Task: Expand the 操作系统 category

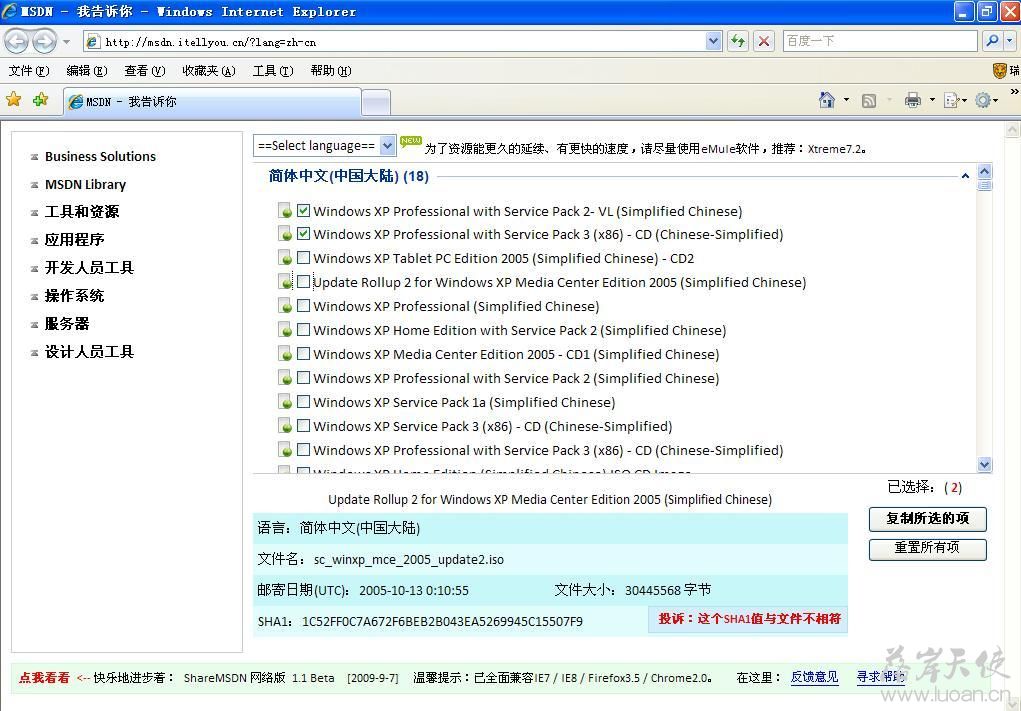Action: tap(74, 296)
